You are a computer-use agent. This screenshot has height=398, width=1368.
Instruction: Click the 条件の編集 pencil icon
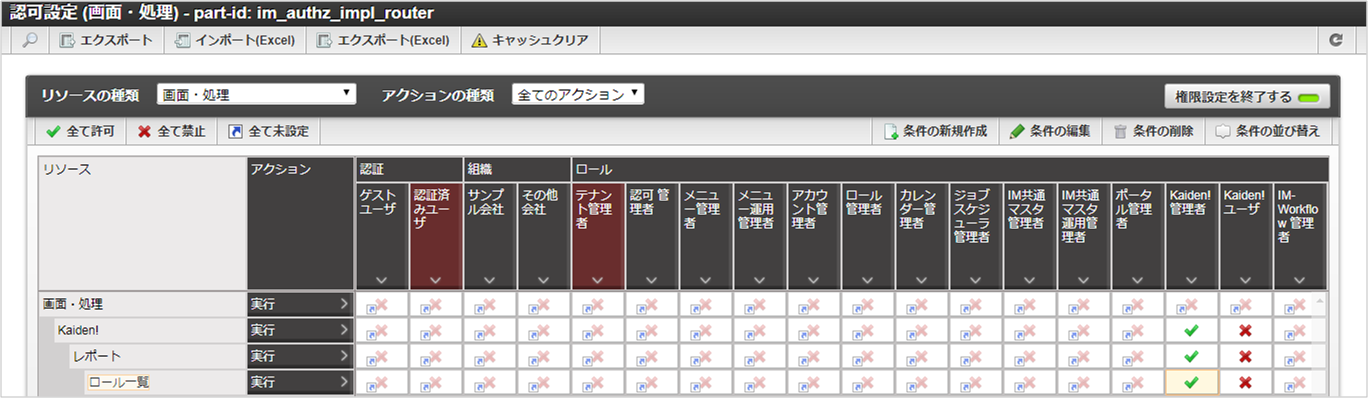click(x=1017, y=131)
